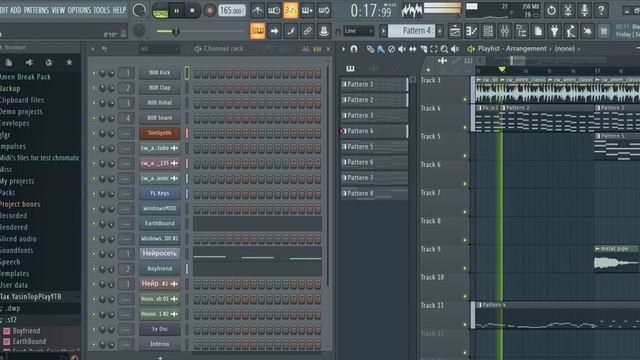Select Pattern 5 in the pattern picker
Screen dimensions: 640x360
pyautogui.click(x=374, y=147)
